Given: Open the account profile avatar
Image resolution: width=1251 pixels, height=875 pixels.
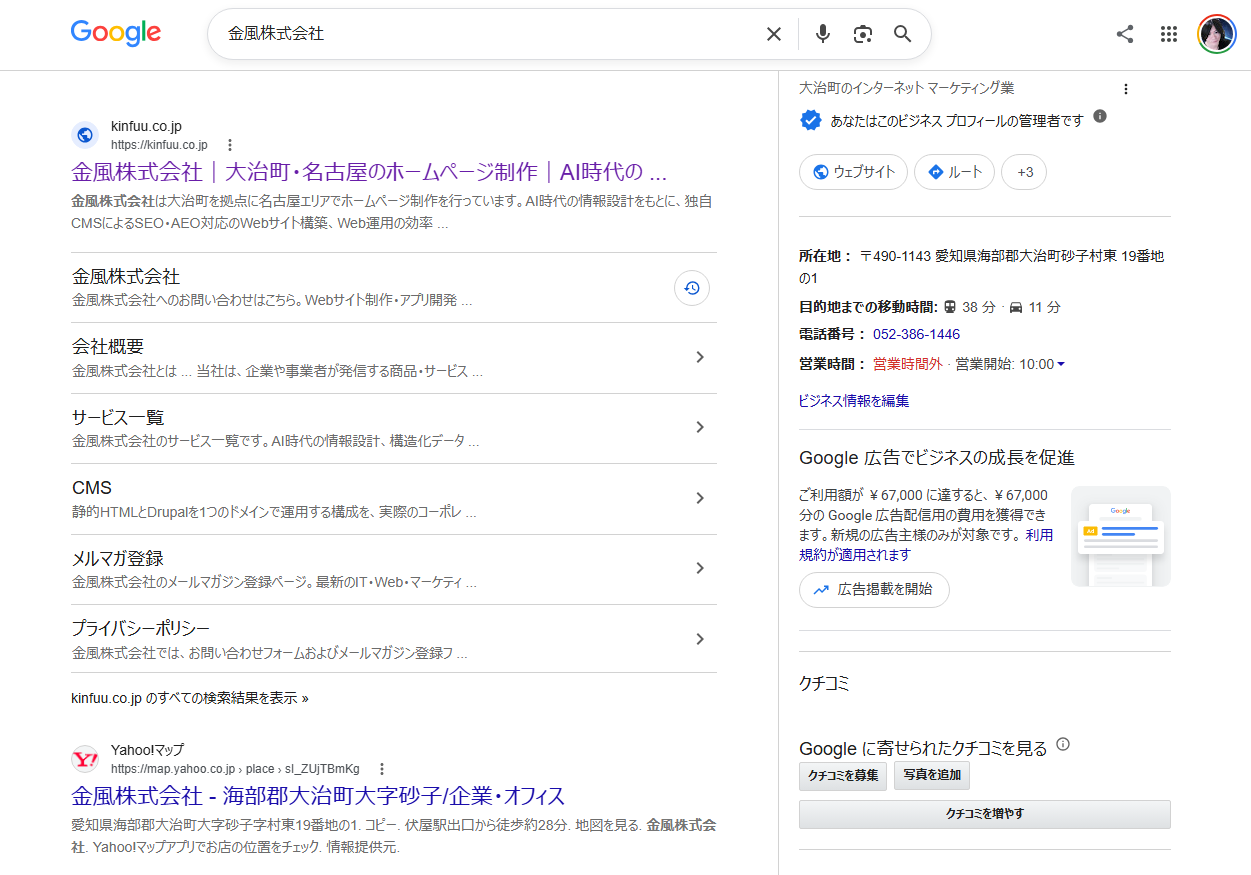Looking at the screenshot, I should 1217,34.
